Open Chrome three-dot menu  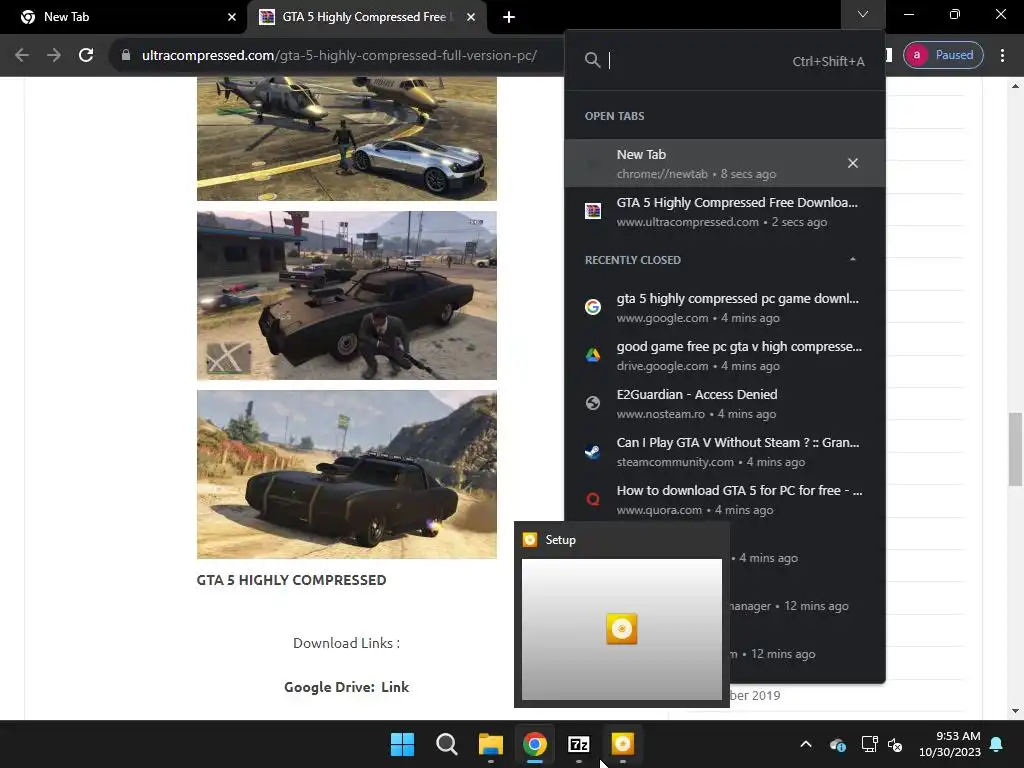[1002, 56]
